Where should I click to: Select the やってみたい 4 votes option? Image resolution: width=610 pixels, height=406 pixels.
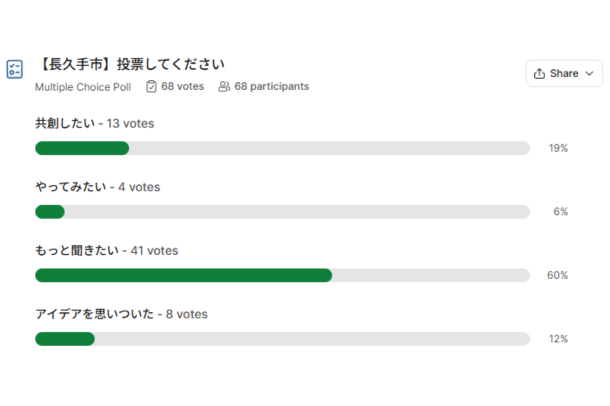98,187
